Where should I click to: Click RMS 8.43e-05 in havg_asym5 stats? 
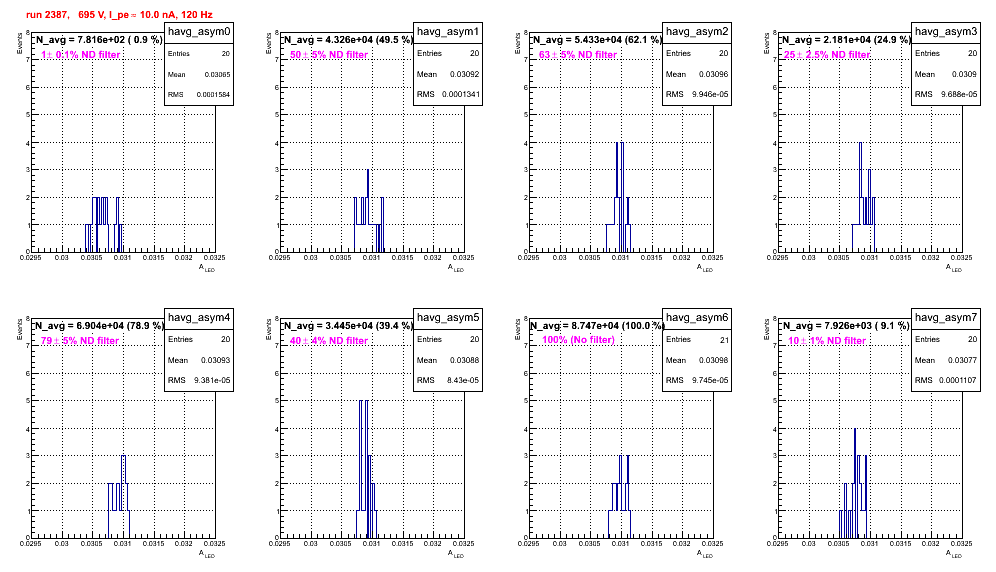point(448,381)
